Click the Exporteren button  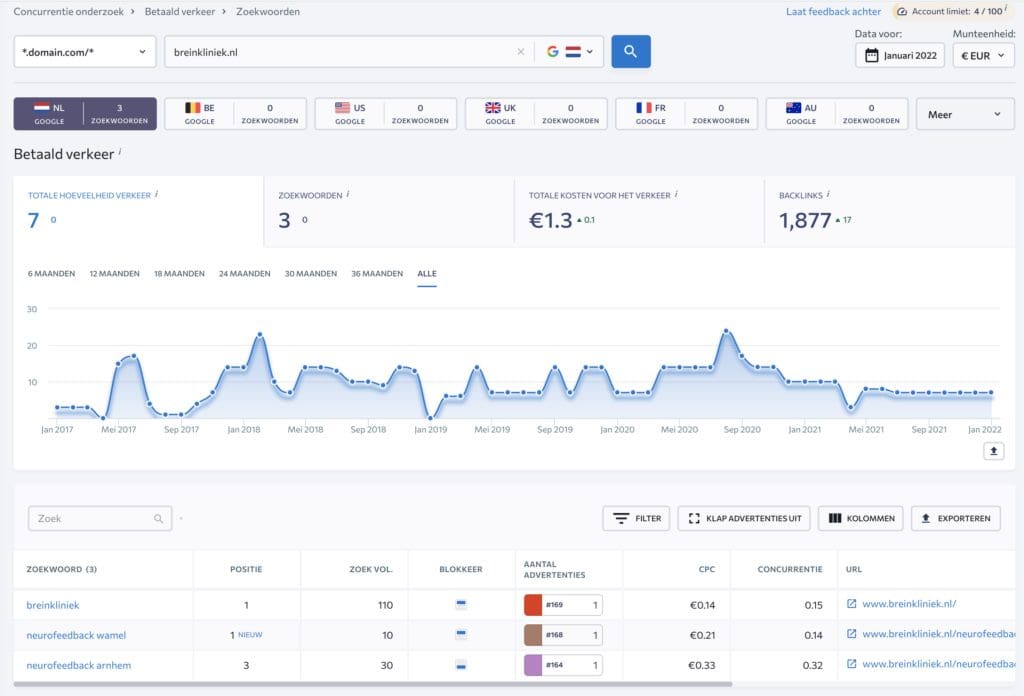(955, 518)
